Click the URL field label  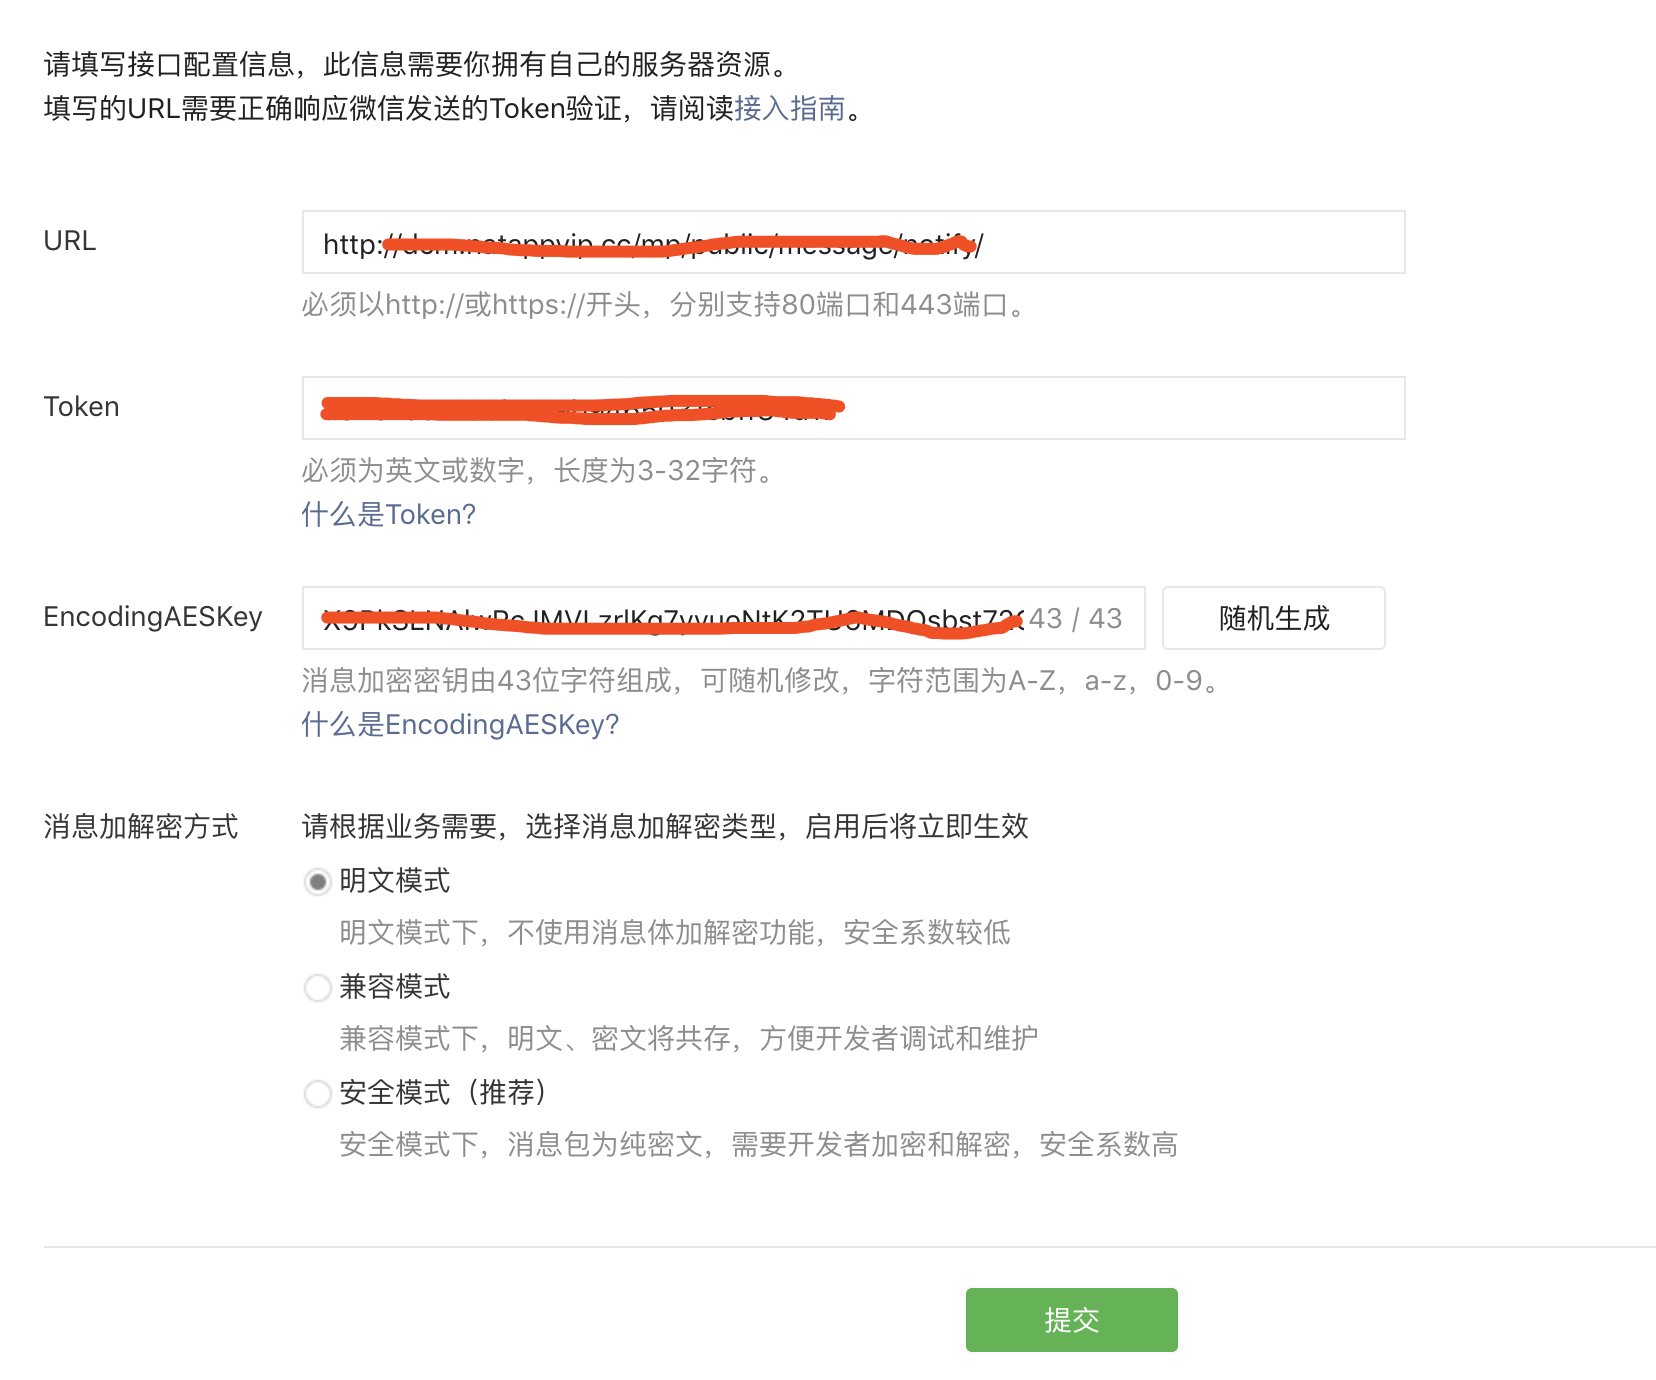[70, 240]
